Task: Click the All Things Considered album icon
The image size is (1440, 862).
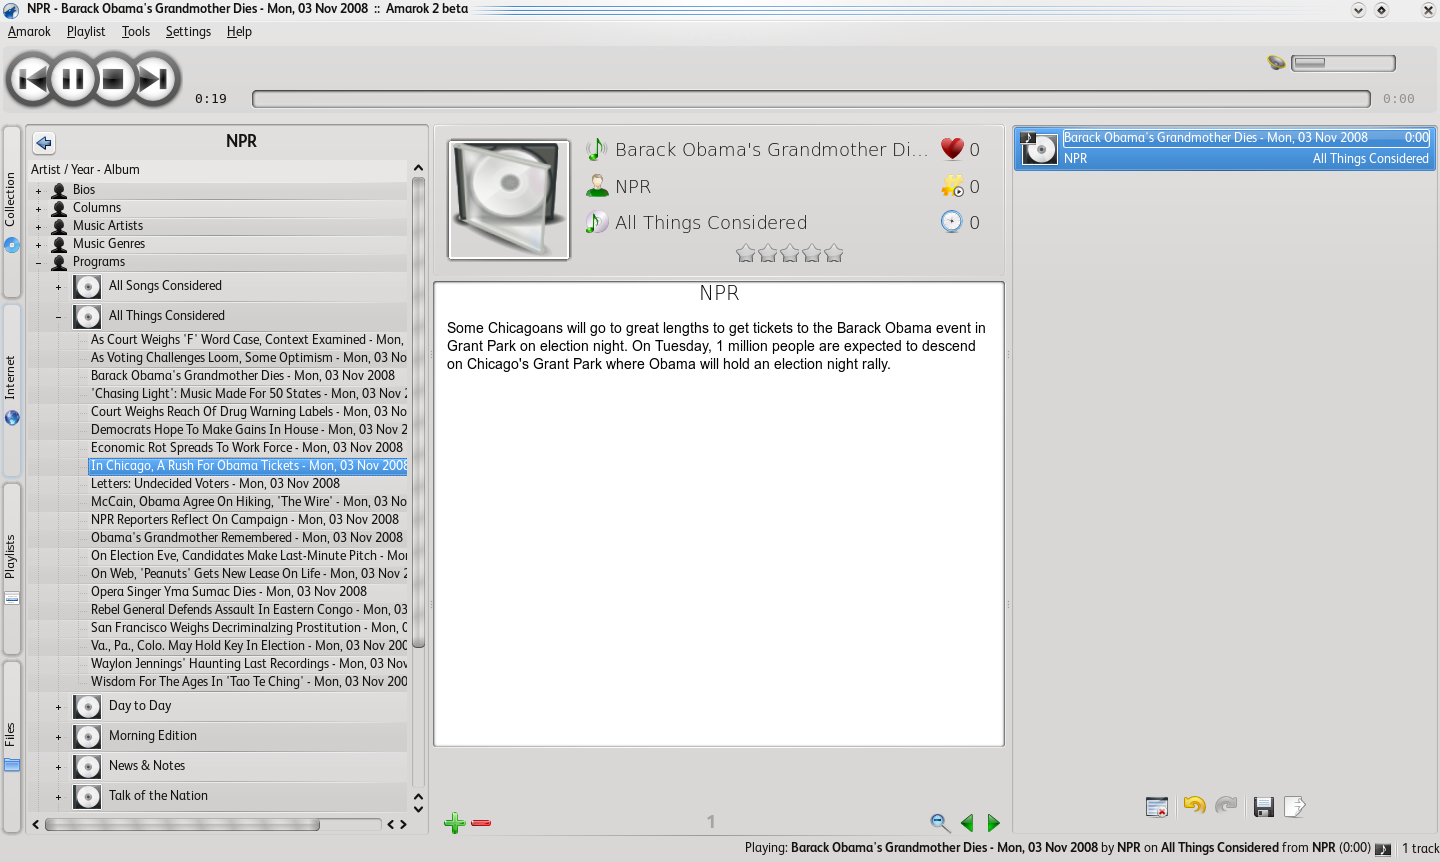Action: click(x=596, y=223)
